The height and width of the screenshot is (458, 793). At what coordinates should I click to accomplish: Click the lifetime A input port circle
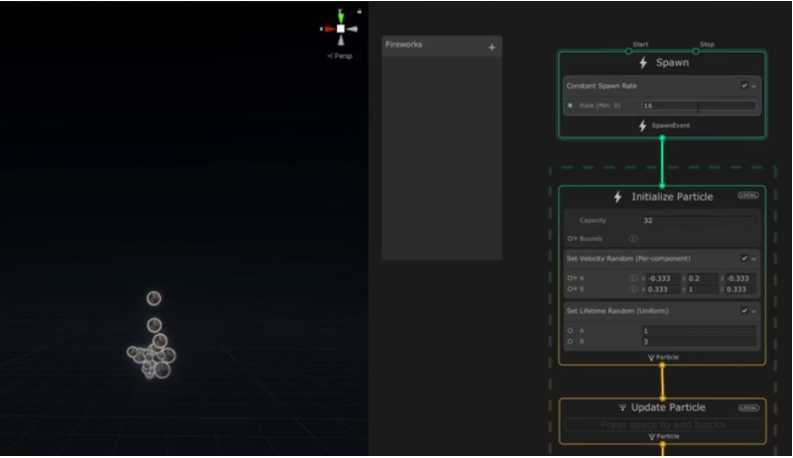[570, 331]
